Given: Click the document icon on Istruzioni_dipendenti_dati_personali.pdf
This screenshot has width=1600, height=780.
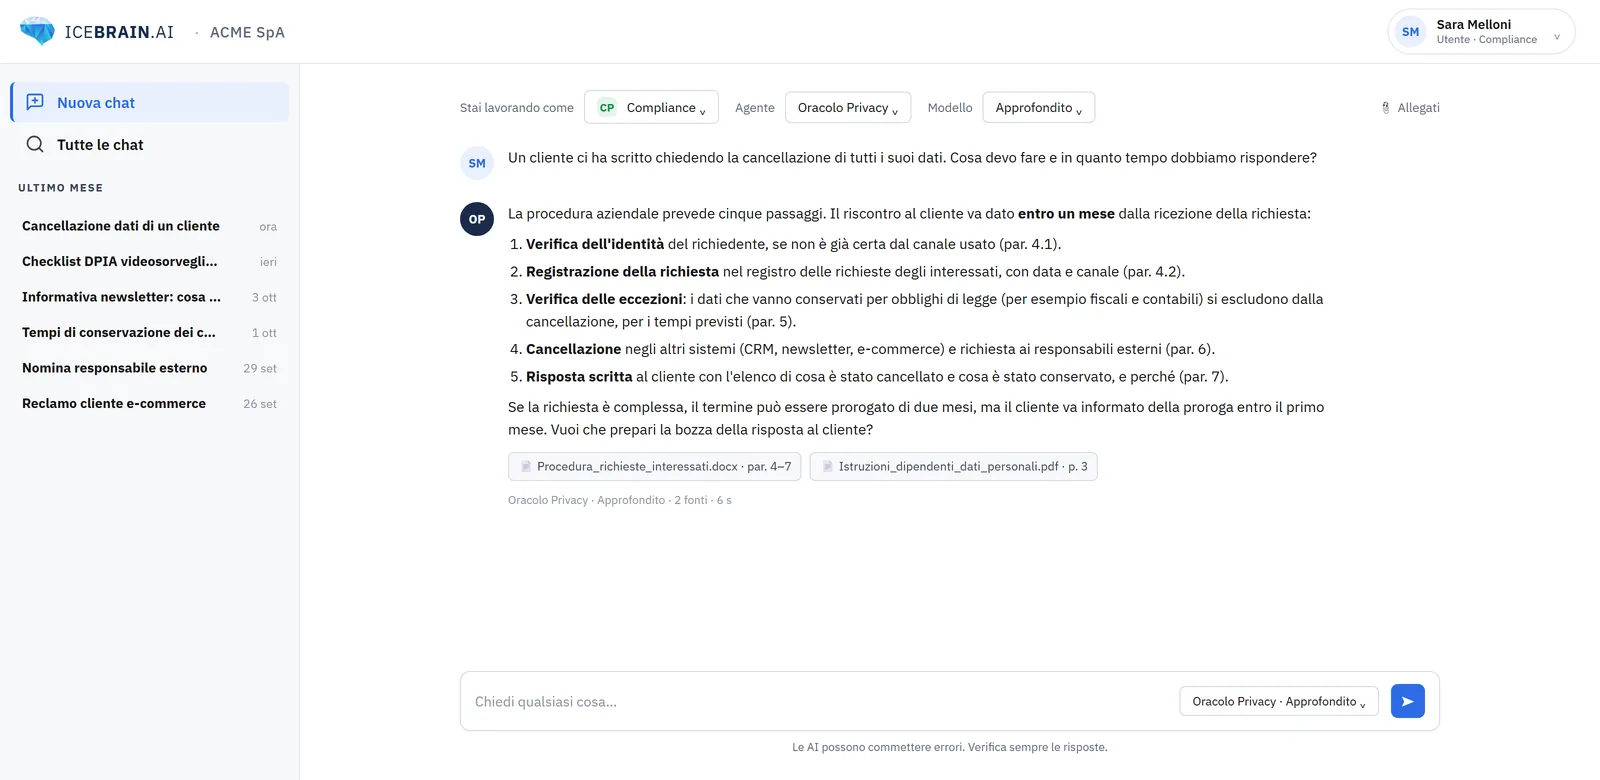Looking at the screenshot, I should click(x=827, y=467).
